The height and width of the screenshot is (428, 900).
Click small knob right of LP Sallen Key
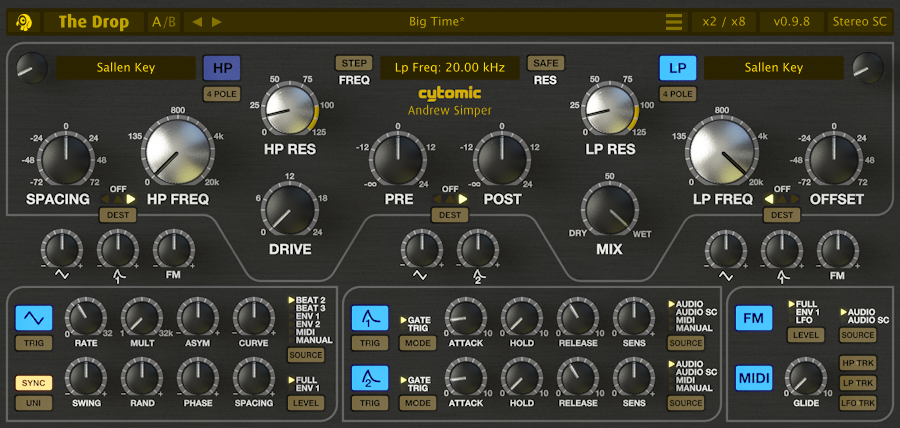(x=868, y=68)
